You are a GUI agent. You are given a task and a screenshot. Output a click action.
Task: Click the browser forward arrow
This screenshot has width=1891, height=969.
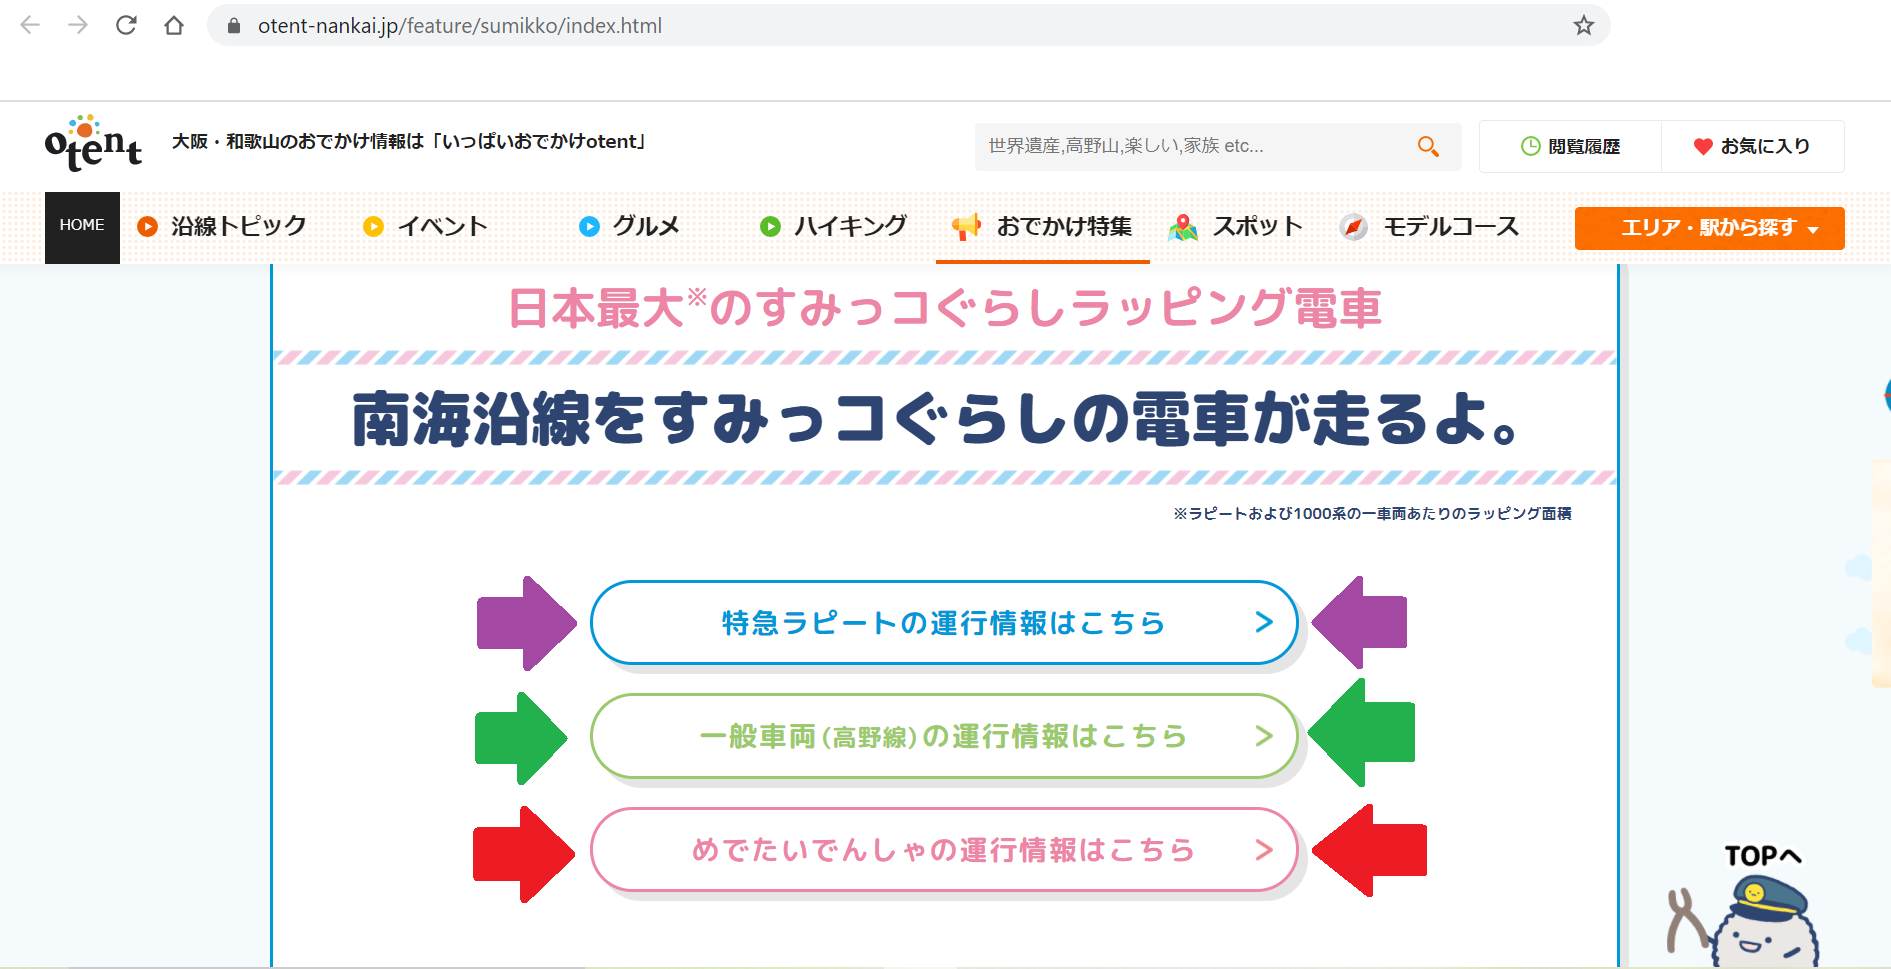(78, 25)
